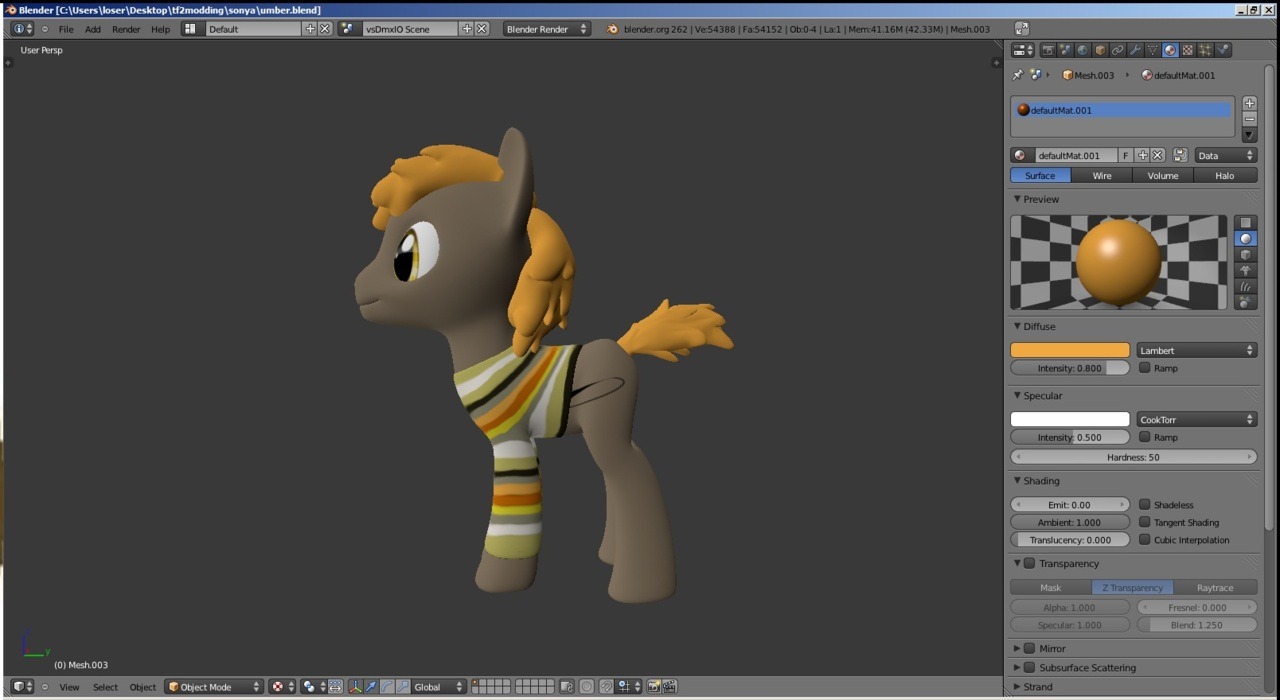The image size is (1280, 700).
Task: Set preview to sphere shape
Action: point(1245,239)
